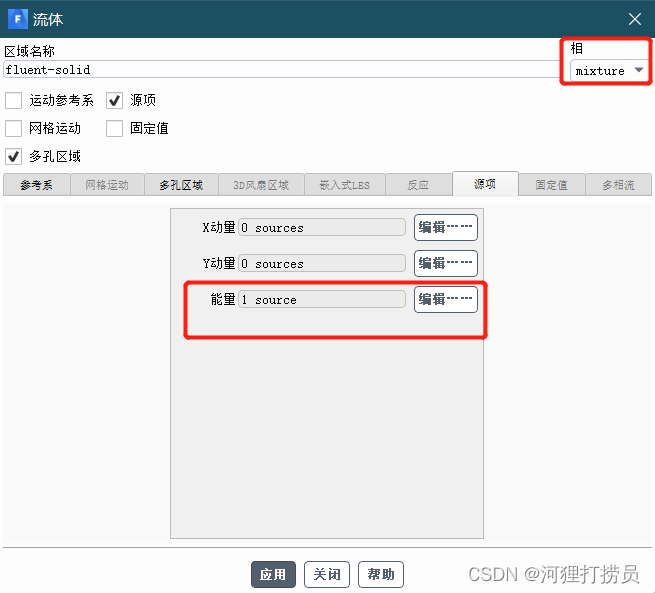The image size is (655, 593).
Task: Enable the 网格运动 checkbox
Action: pos(13,128)
